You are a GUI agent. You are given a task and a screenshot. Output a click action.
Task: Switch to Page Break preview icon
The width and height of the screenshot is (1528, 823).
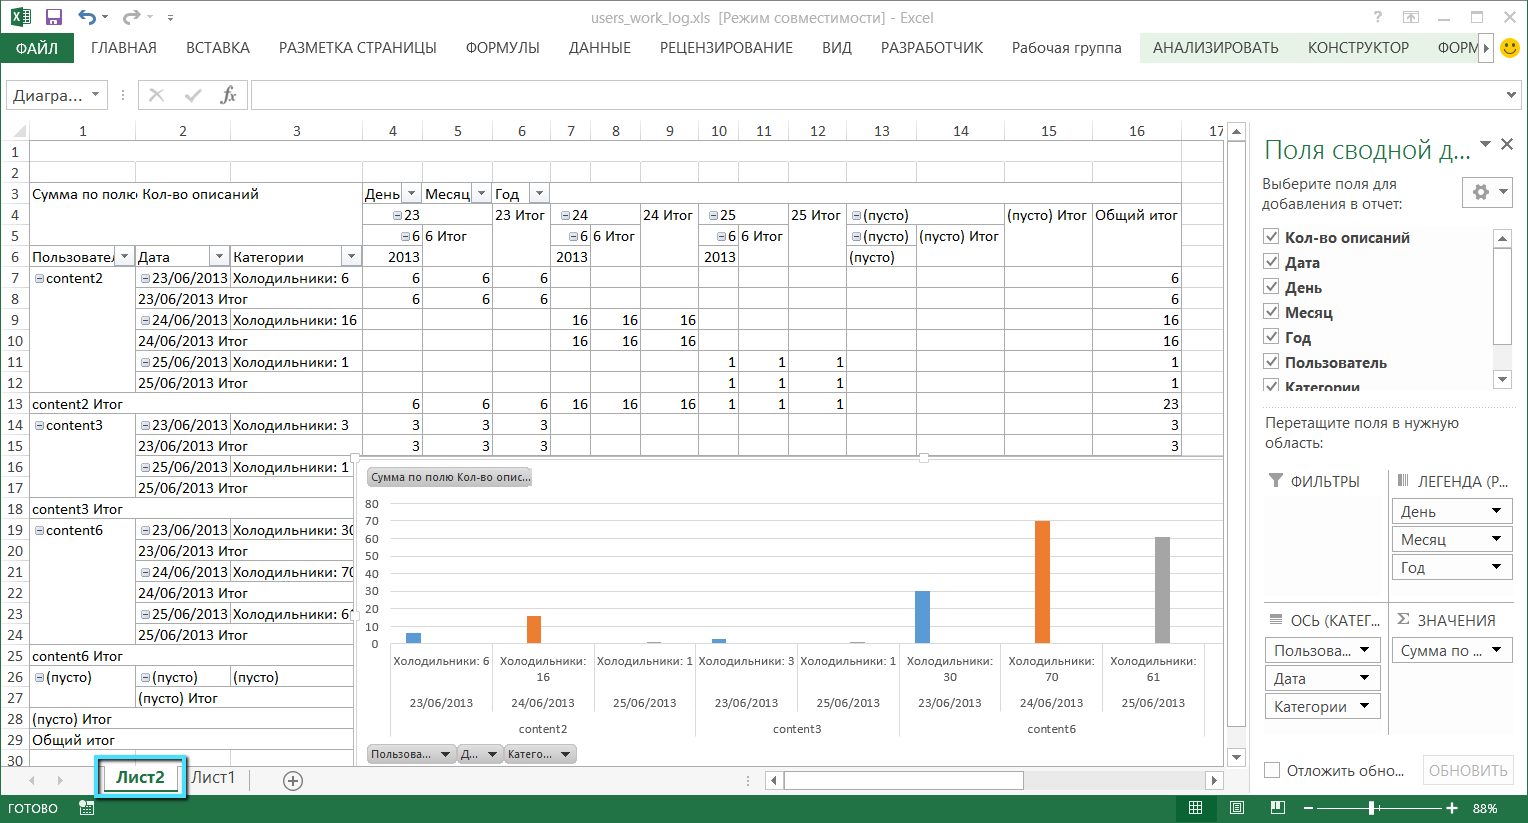click(1278, 808)
